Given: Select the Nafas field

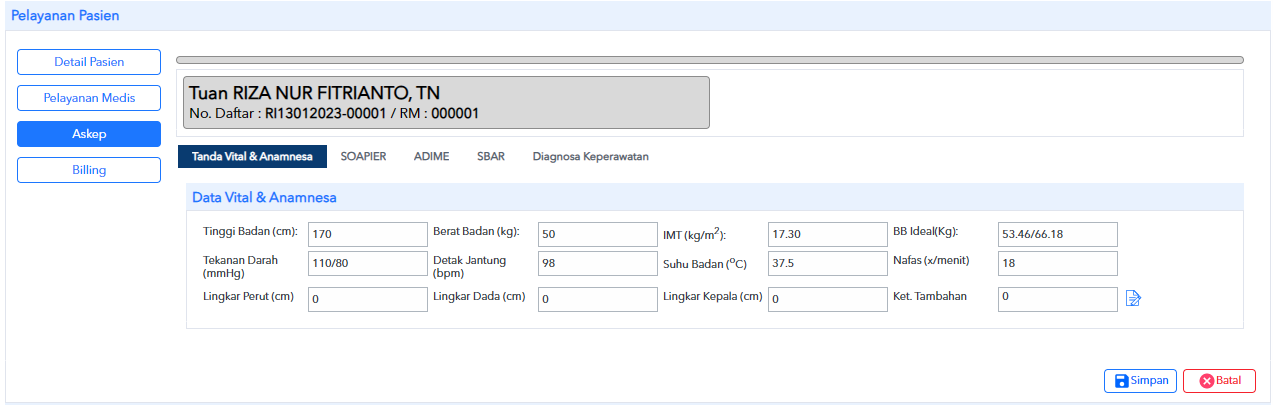Looking at the screenshot, I should tap(1057, 263).
